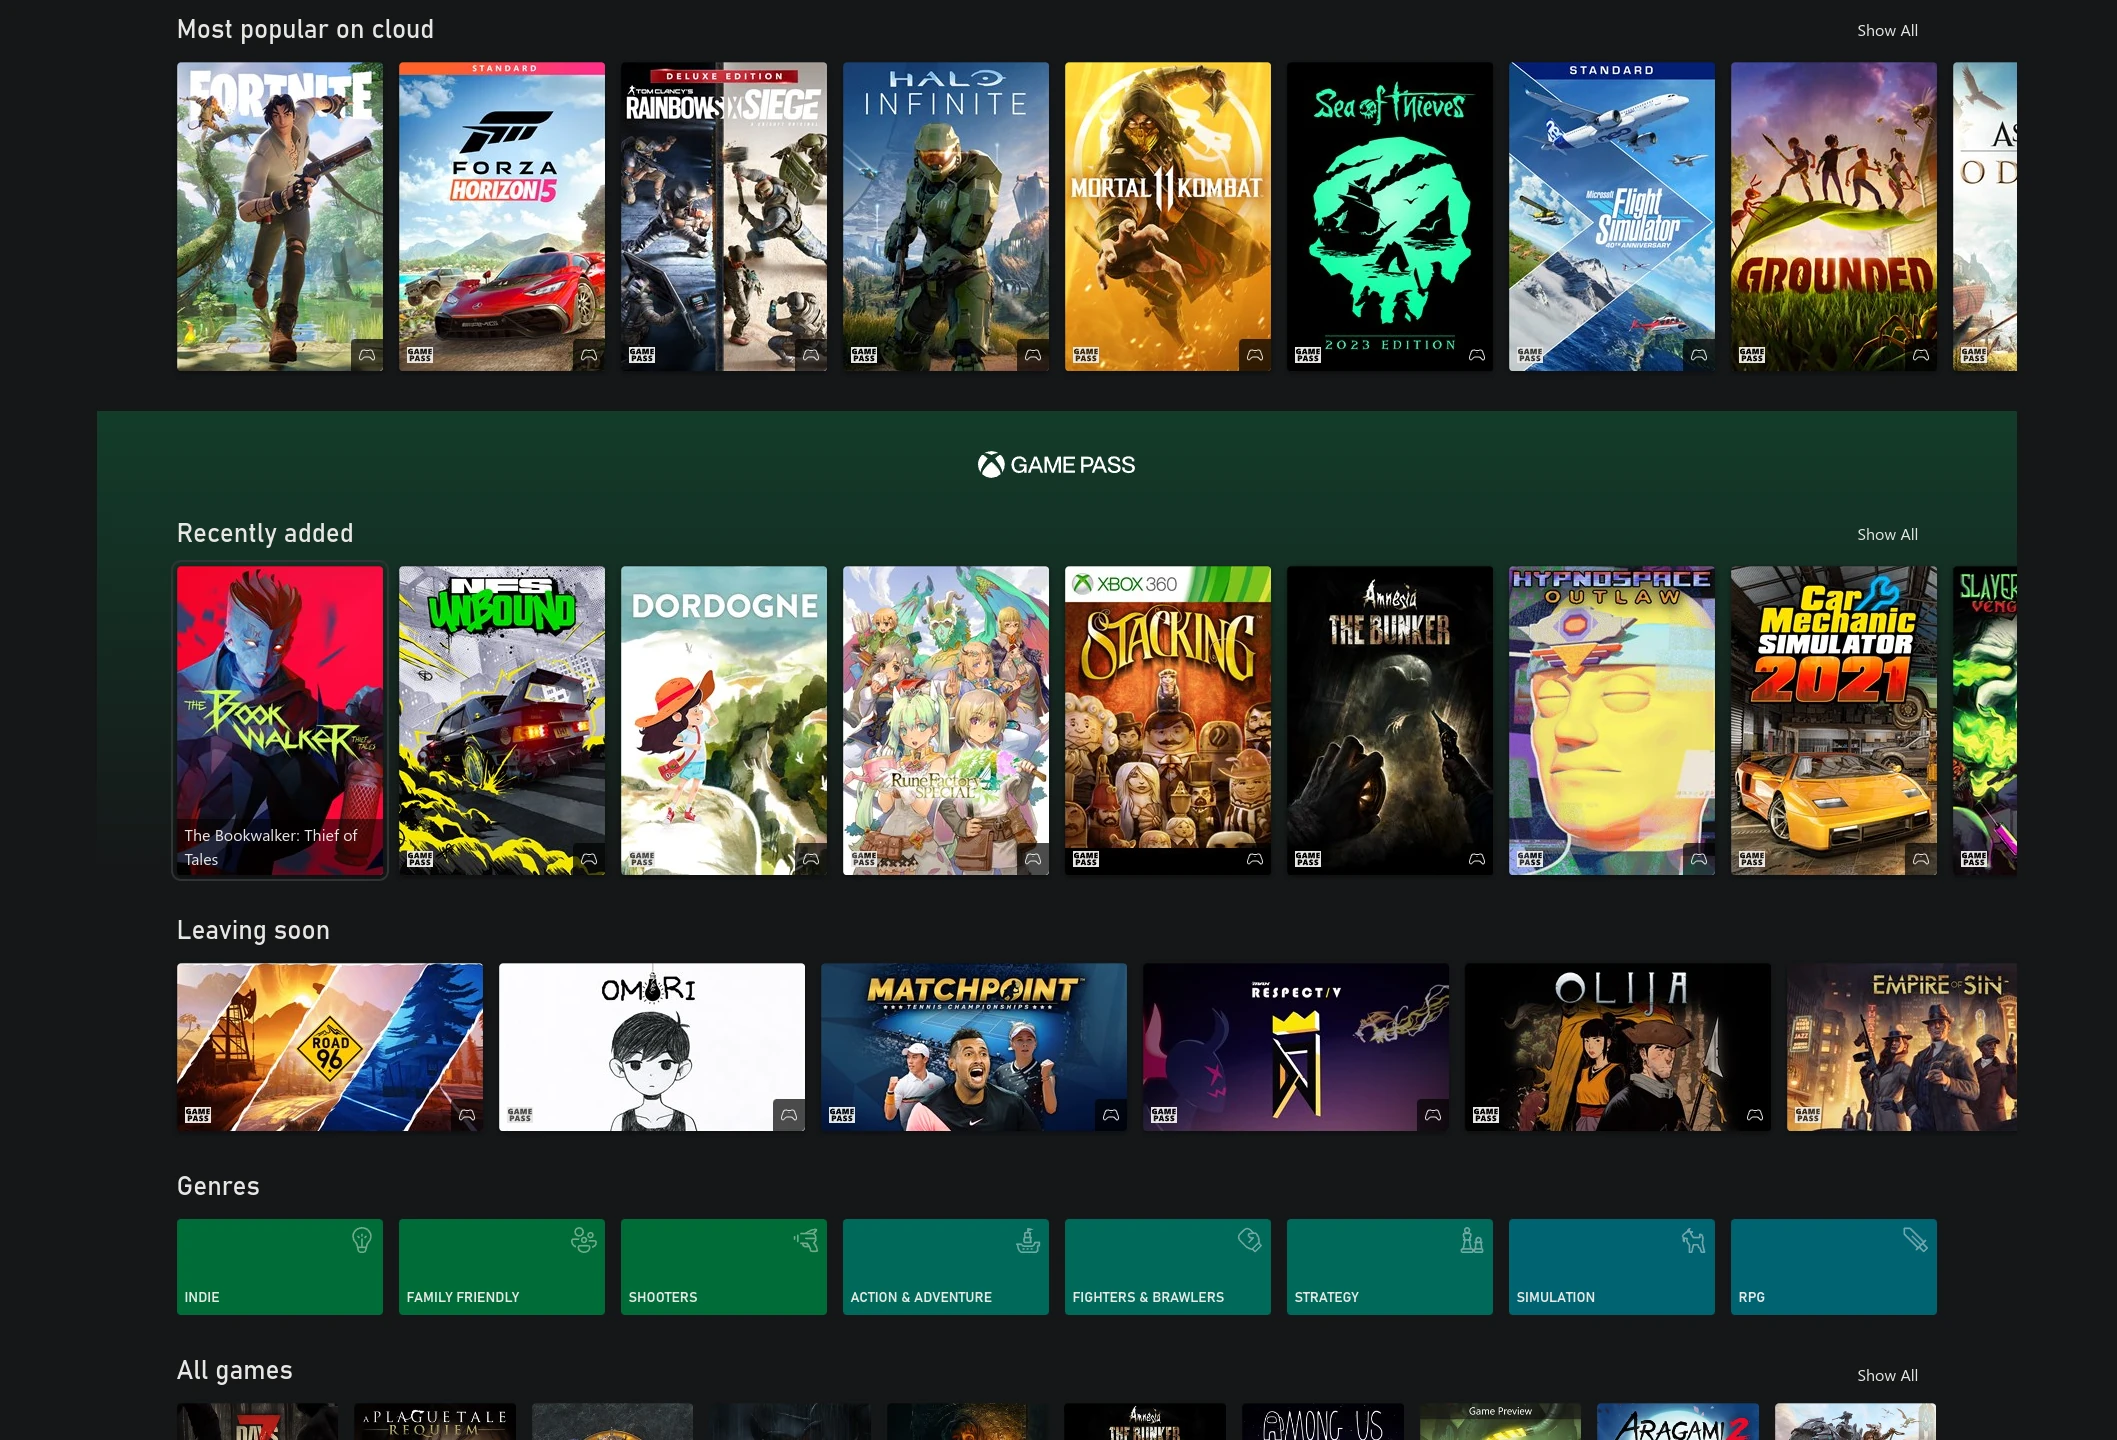The width and height of the screenshot is (2117, 1440).
Task: Click the Simulation horse icon
Action: click(1694, 1241)
